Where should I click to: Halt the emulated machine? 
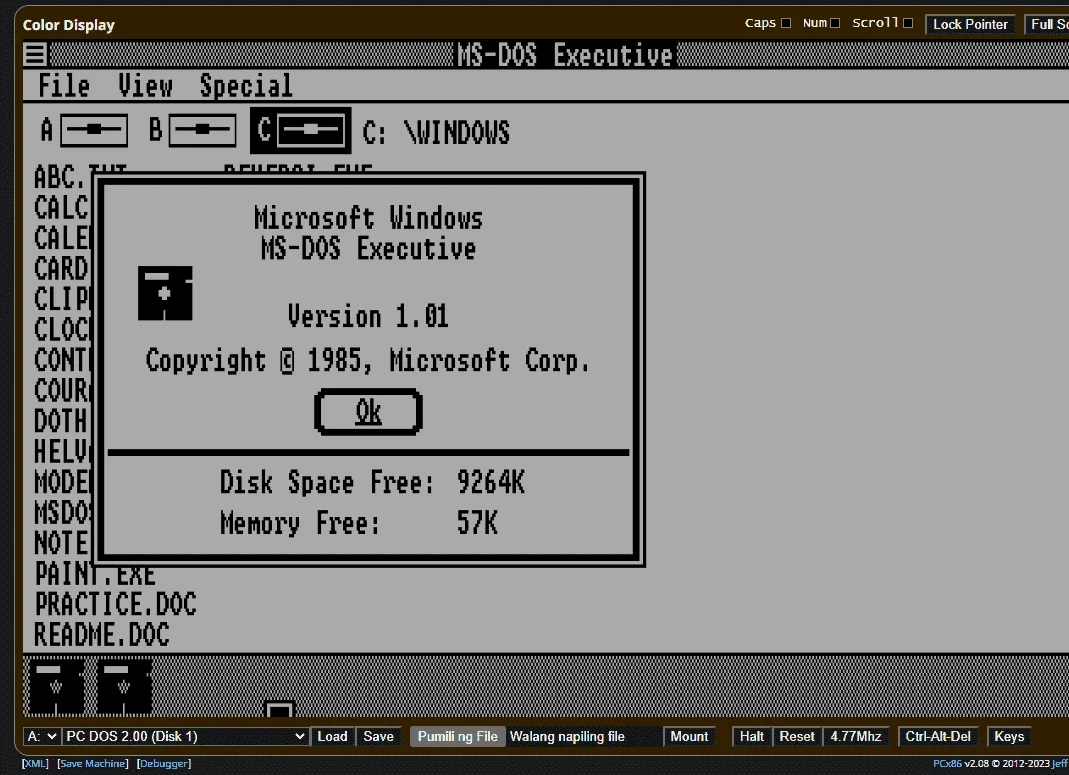click(752, 736)
